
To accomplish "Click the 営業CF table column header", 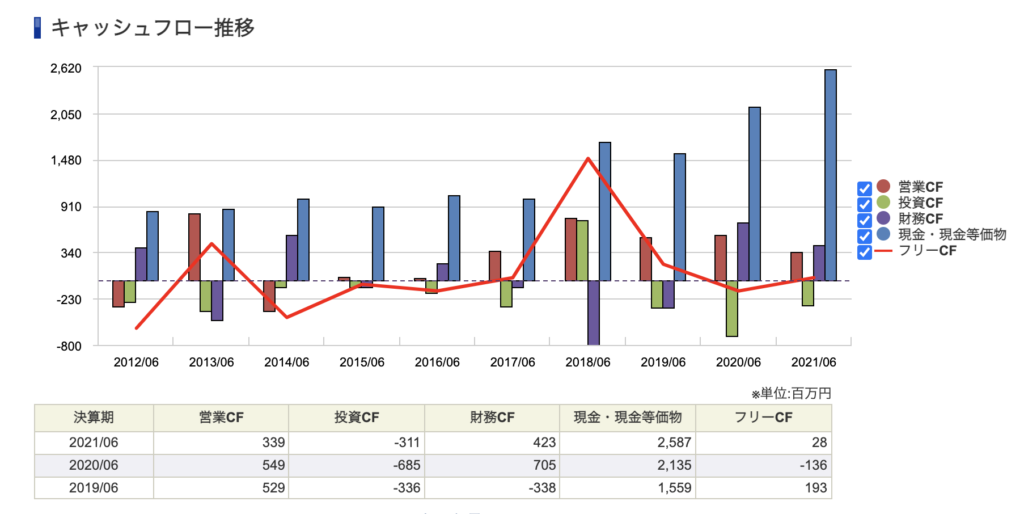I will tap(221, 417).
